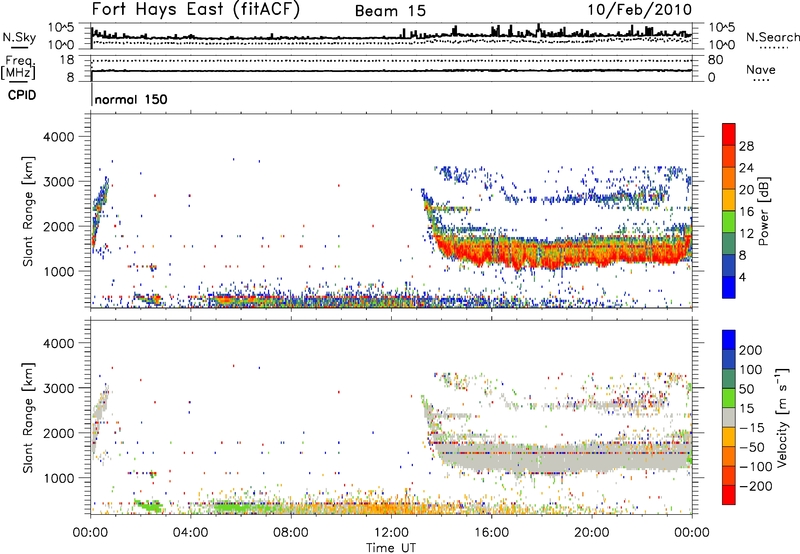
Task: Click the 'N.Search' legend label
Action: [x=772, y=37]
